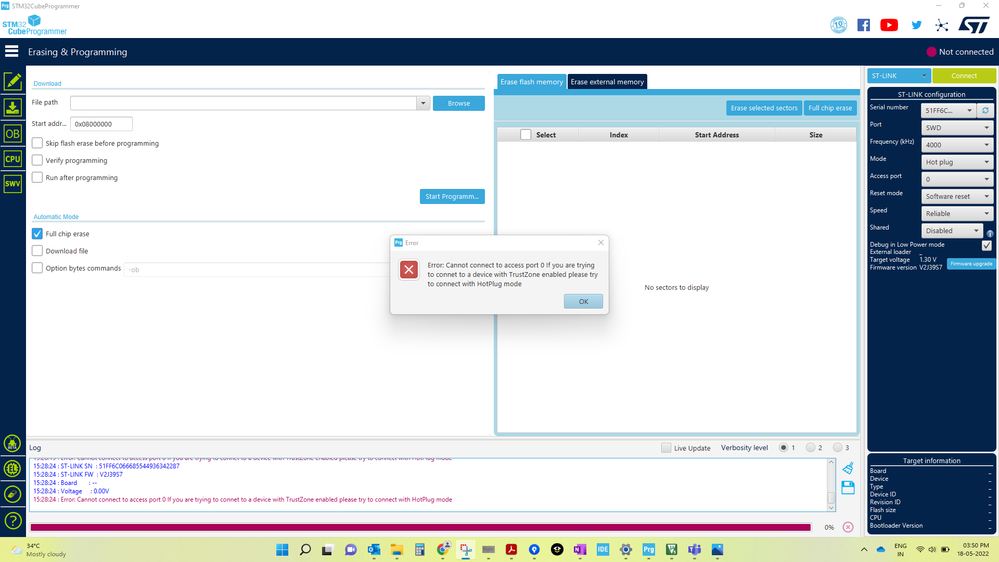Open the ST Twitter page icon
Image resolution: width=999 pixels, height=562 pixels.
(916, 25)
